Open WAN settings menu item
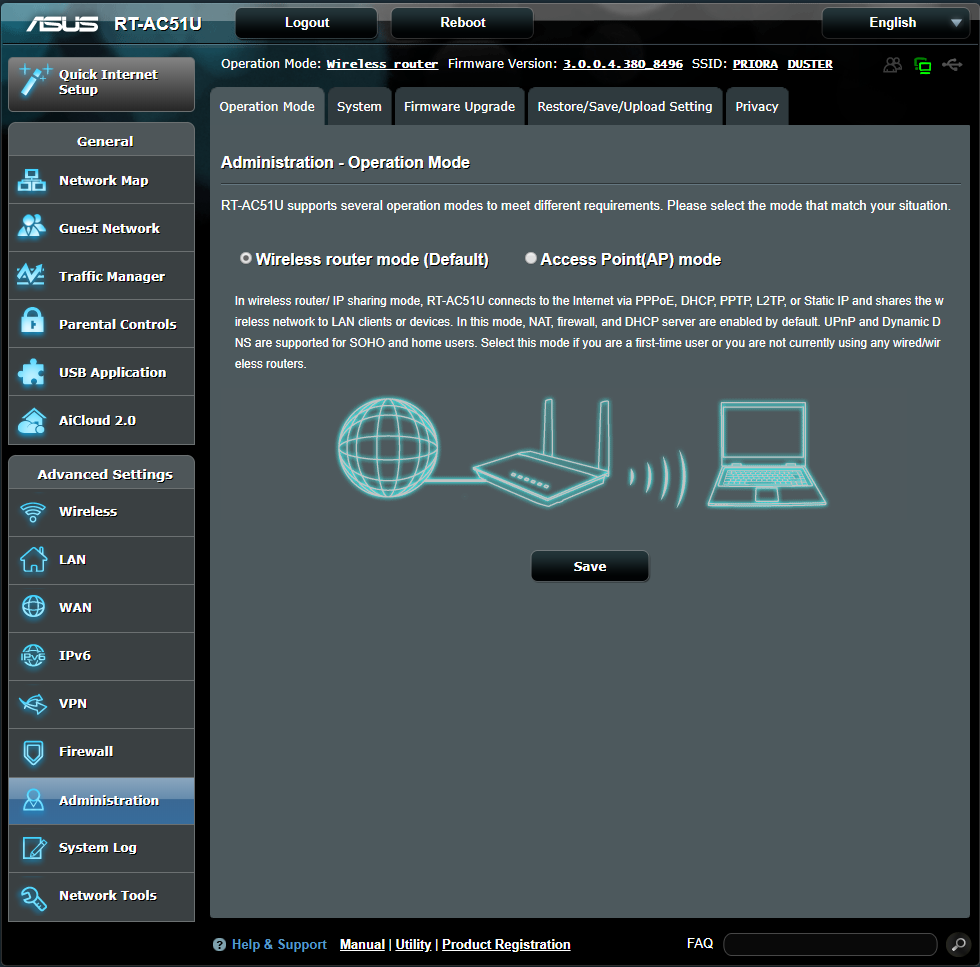980x967 pixels. (101, 608)
